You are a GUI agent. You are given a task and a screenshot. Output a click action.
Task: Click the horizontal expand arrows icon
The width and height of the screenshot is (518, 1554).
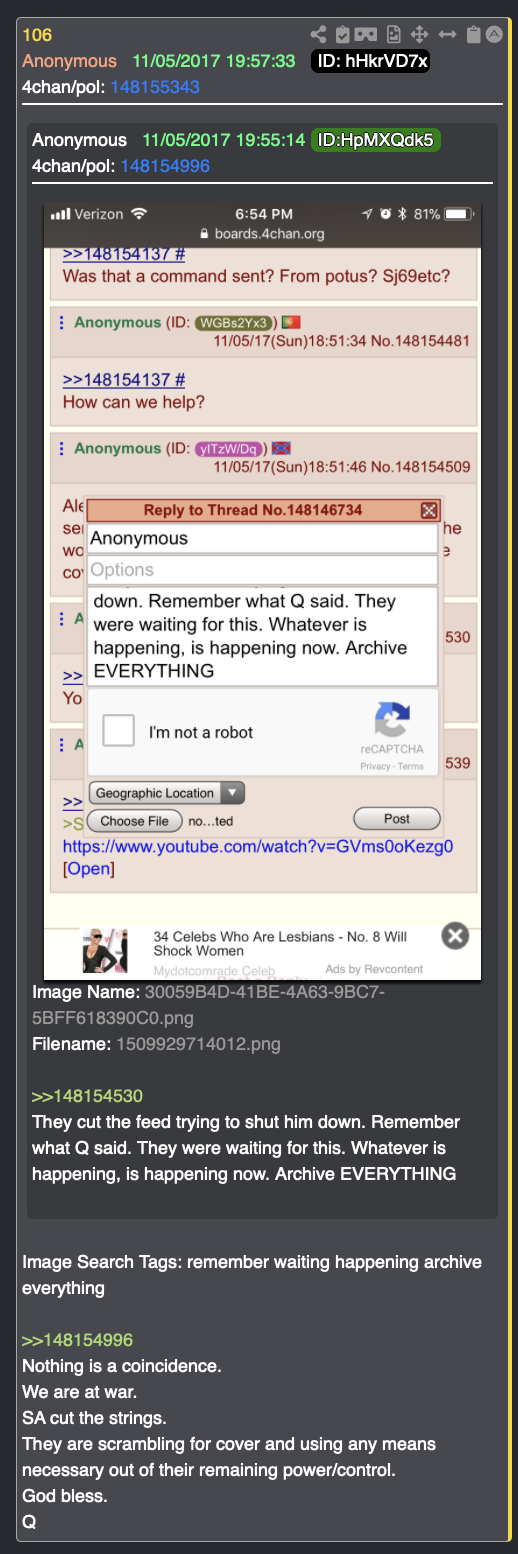pos(448,35)
